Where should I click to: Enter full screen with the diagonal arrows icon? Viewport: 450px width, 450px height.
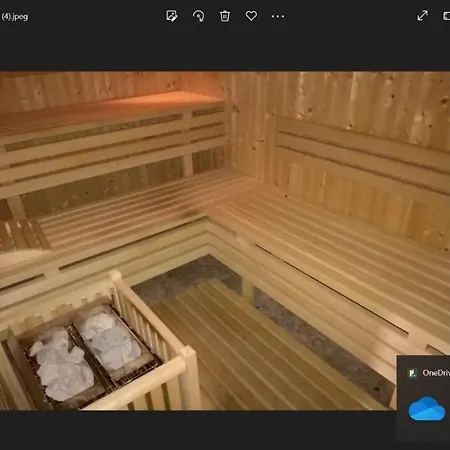(x=422, y=15)
